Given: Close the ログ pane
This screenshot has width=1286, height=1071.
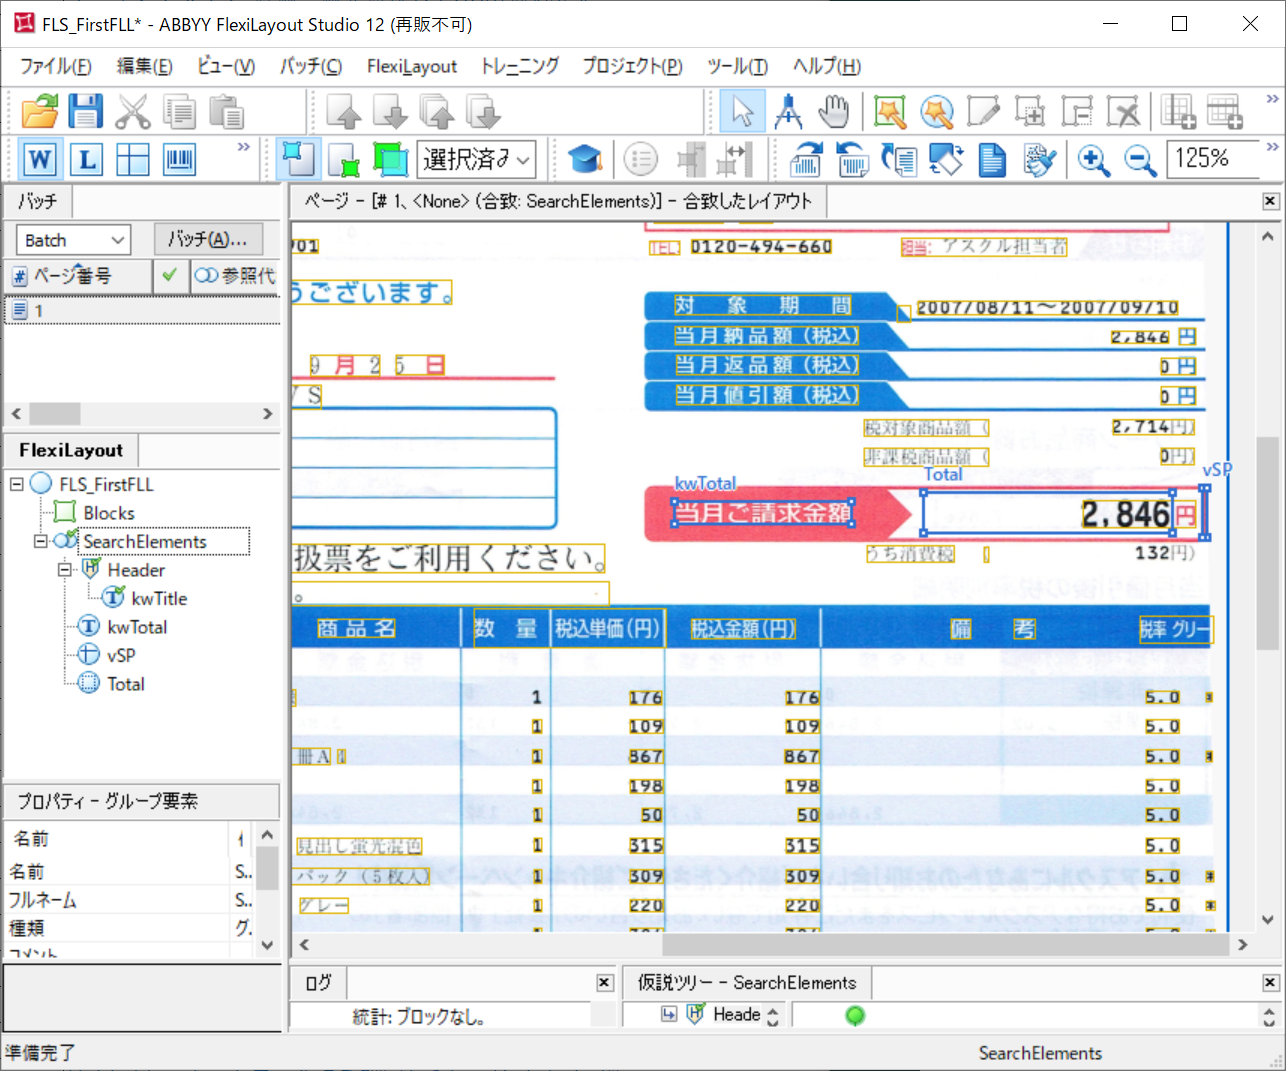Looking at the screenshot, I should pyautogui.click(x=604, y=983).
